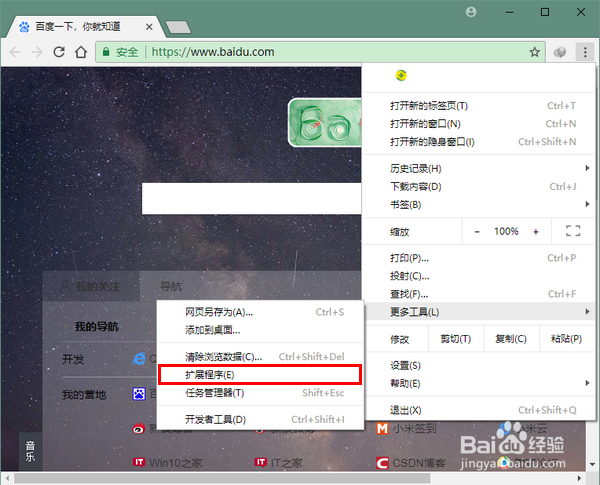Click 复制(C) in the edit row

coord(511,339)
